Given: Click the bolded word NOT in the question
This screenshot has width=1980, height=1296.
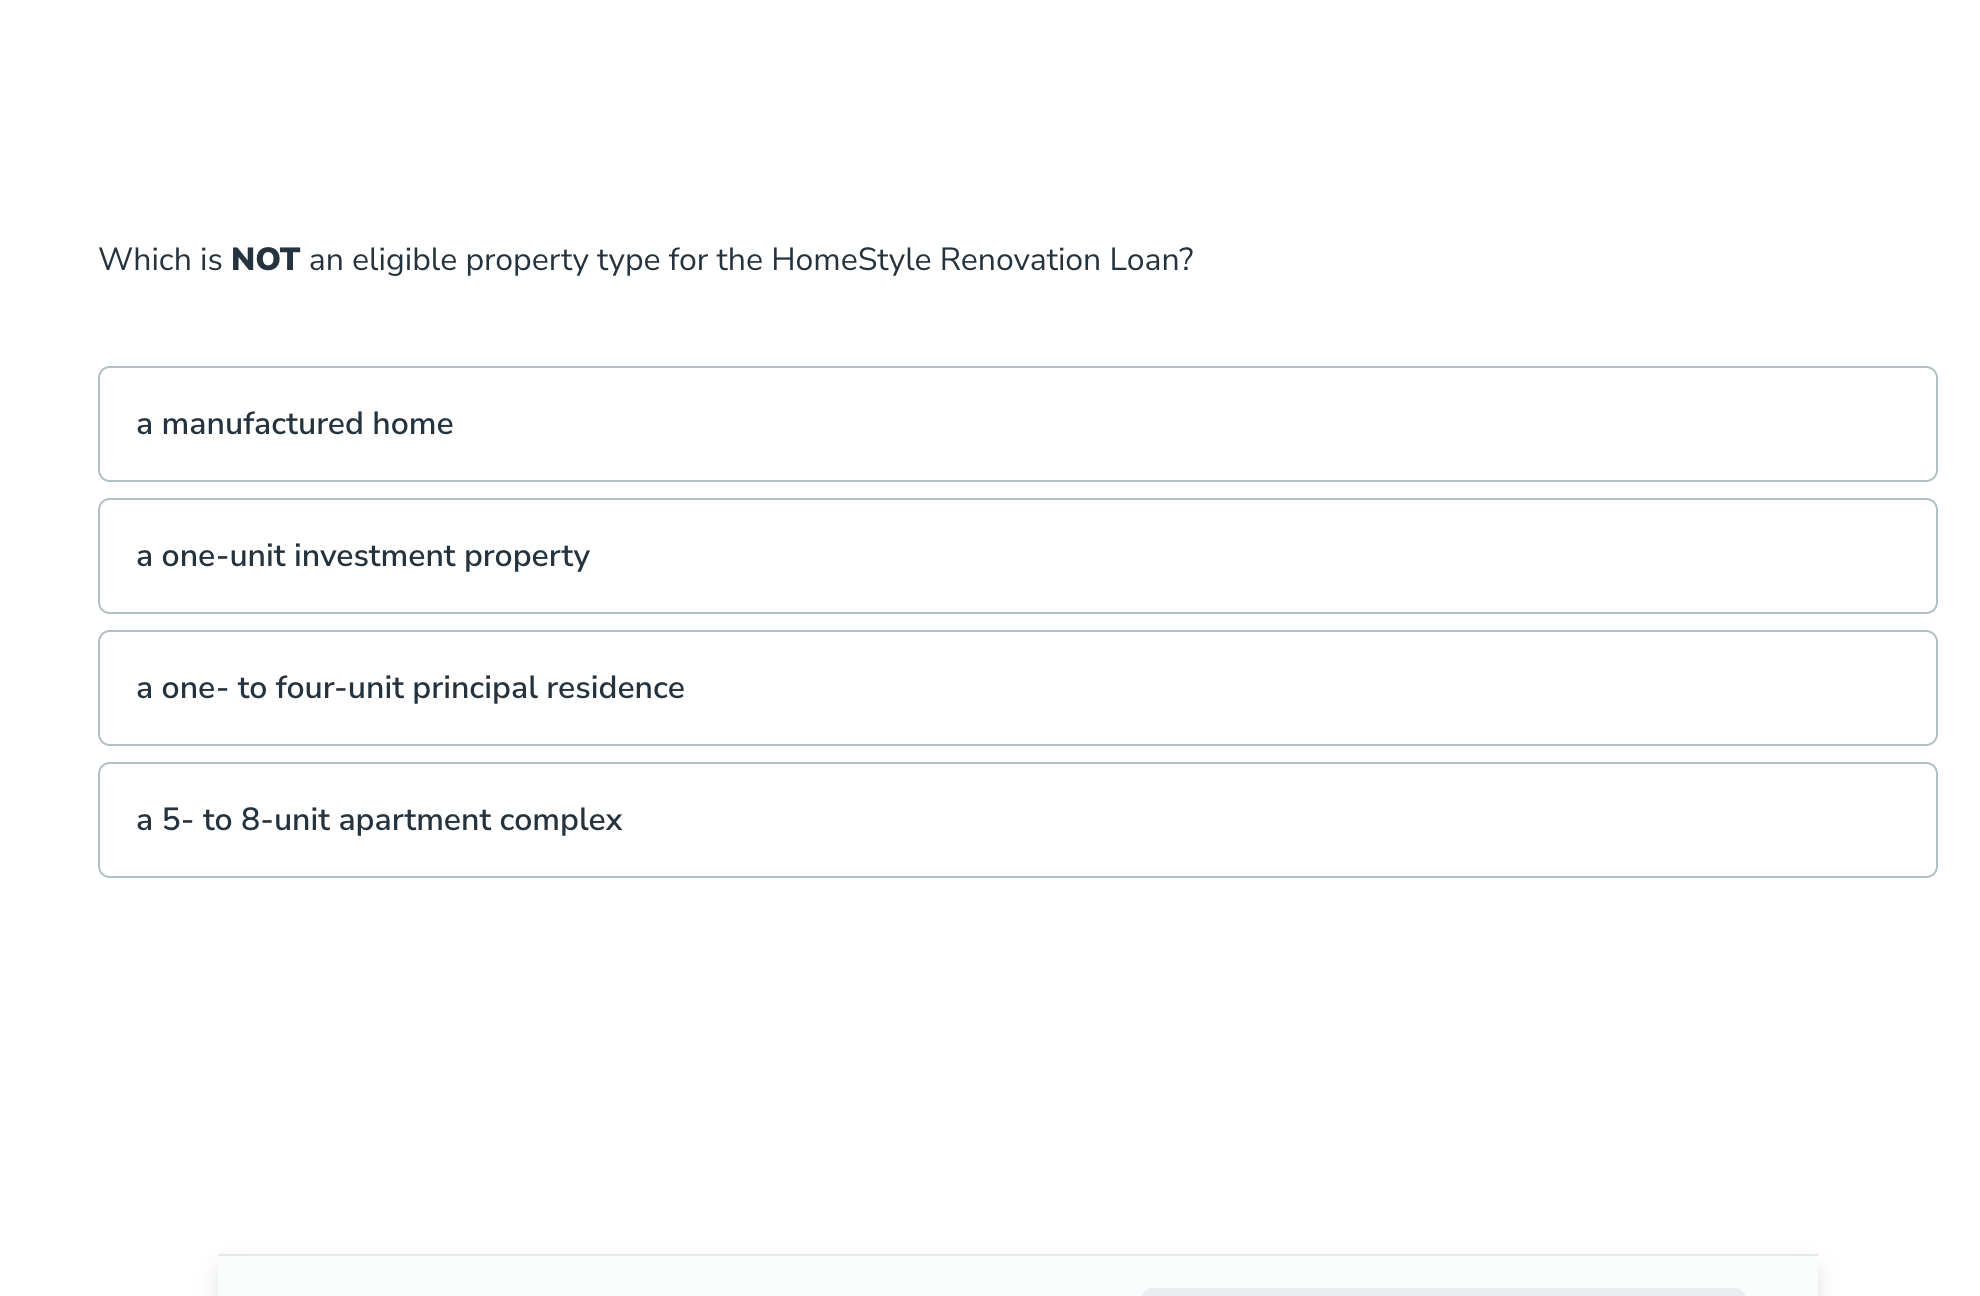Looking at the screenshot, I should [x=264, y=259].
